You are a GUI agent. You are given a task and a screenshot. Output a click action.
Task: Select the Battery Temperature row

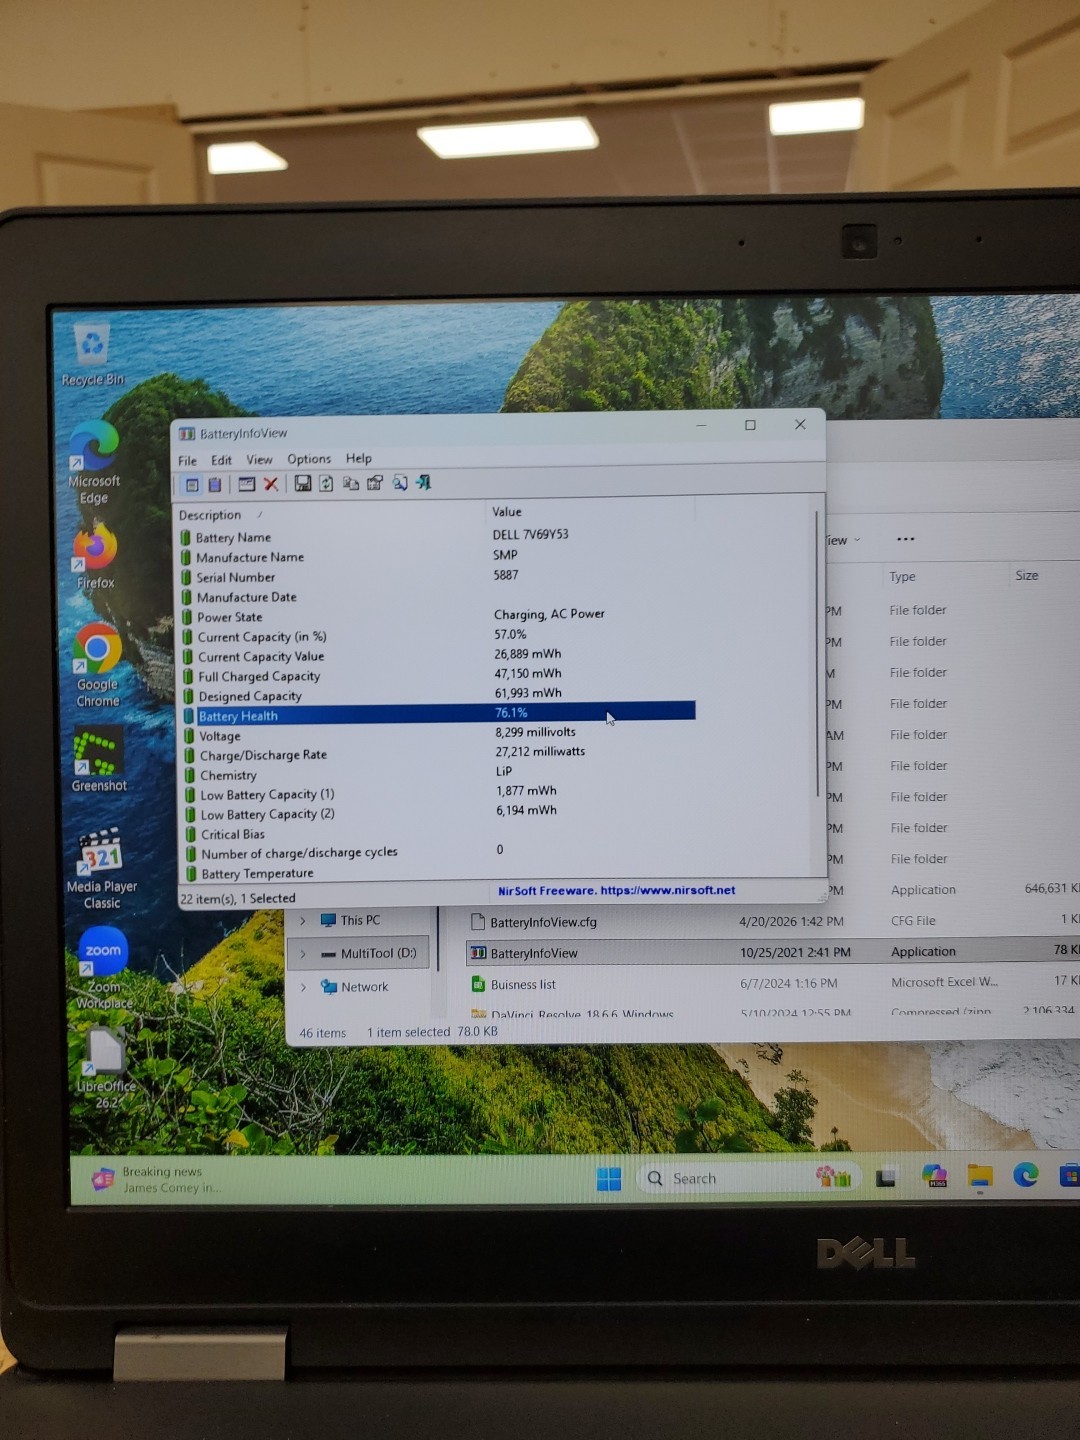pyautogui.click(x=438, y=872)
